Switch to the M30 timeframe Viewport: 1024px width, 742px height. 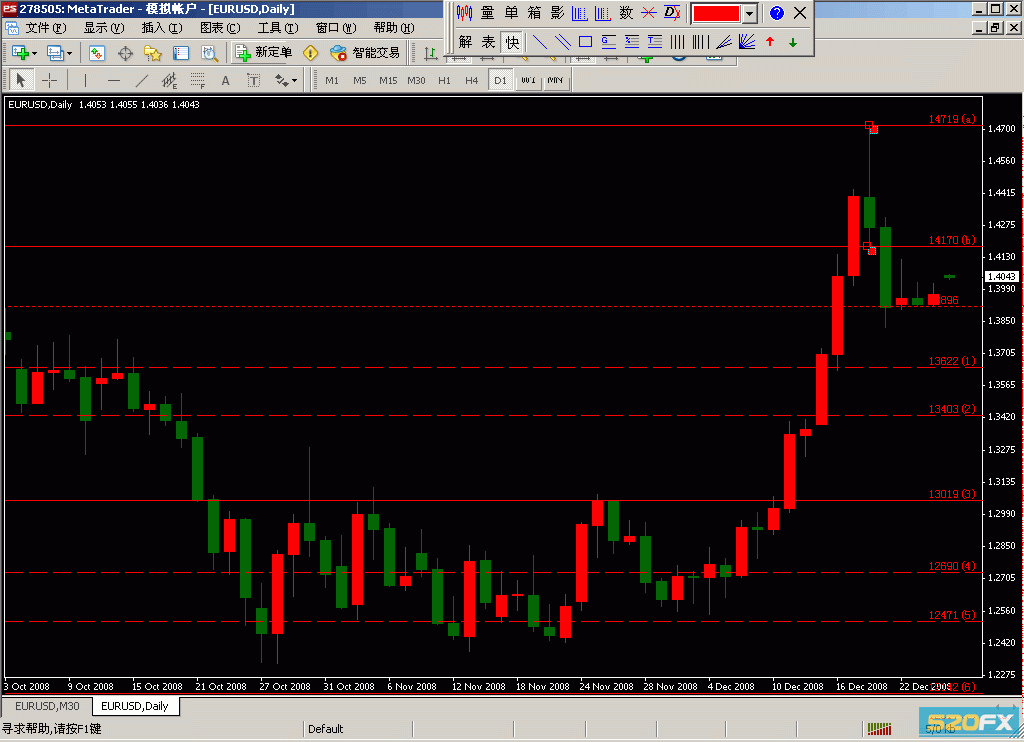point(416,80)
